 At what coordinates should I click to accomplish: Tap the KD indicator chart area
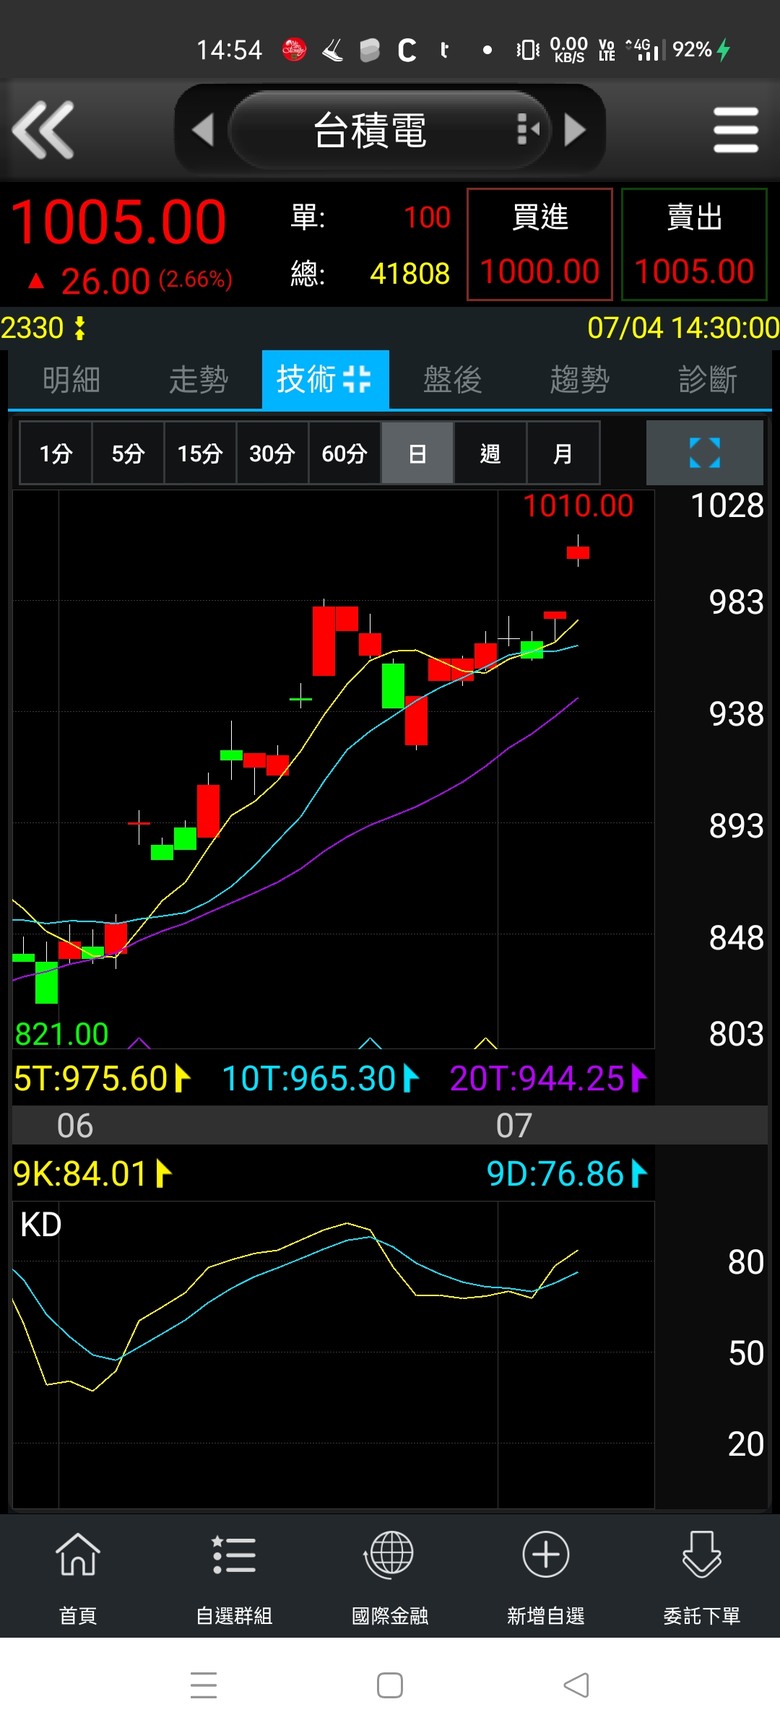(333, 1355)
